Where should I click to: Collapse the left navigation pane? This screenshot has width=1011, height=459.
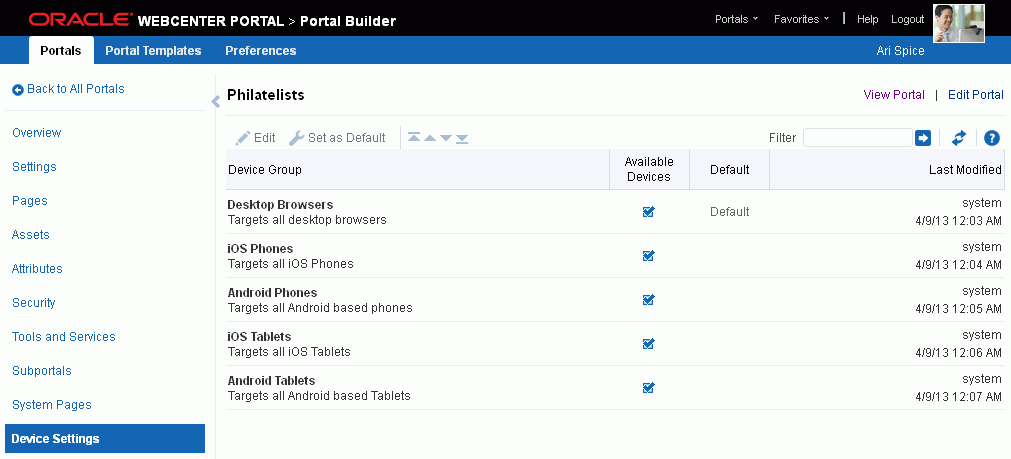point(216,101)
